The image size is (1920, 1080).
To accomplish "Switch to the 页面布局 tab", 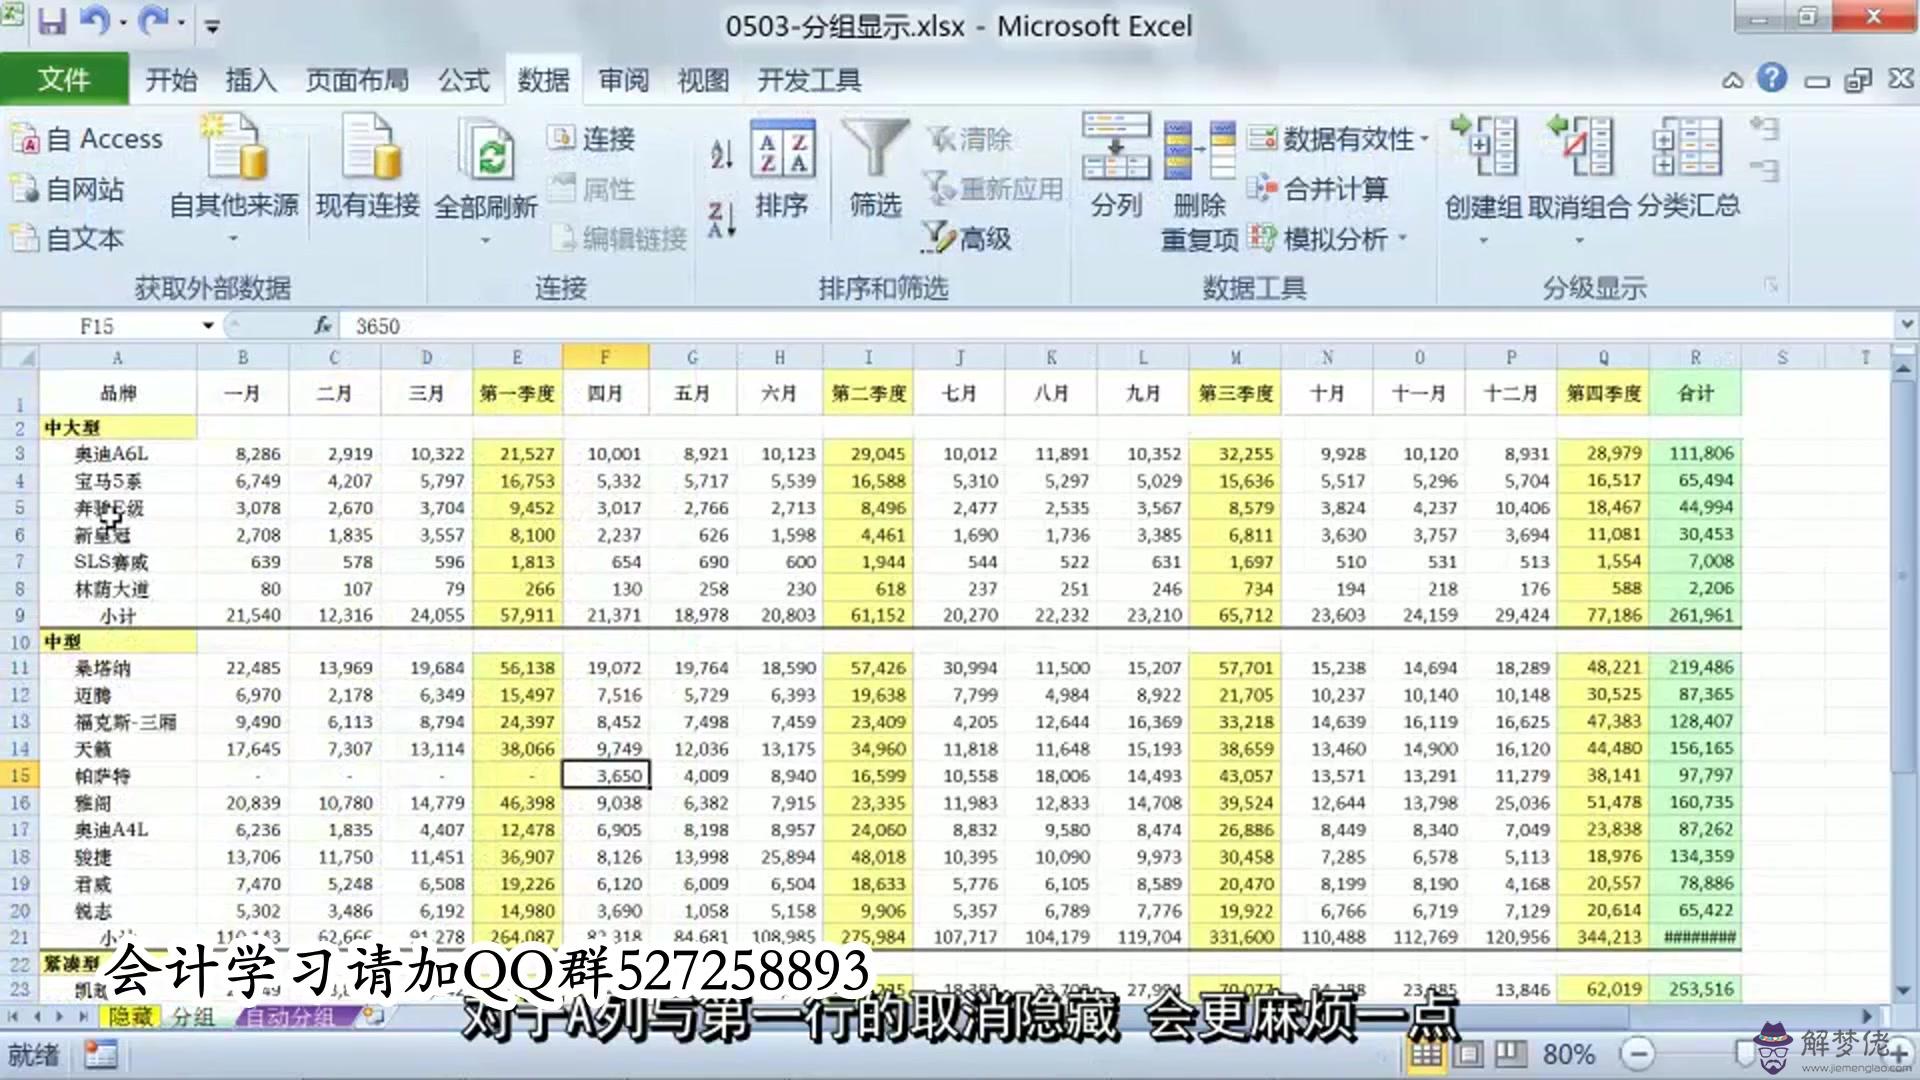I will 357,80.
